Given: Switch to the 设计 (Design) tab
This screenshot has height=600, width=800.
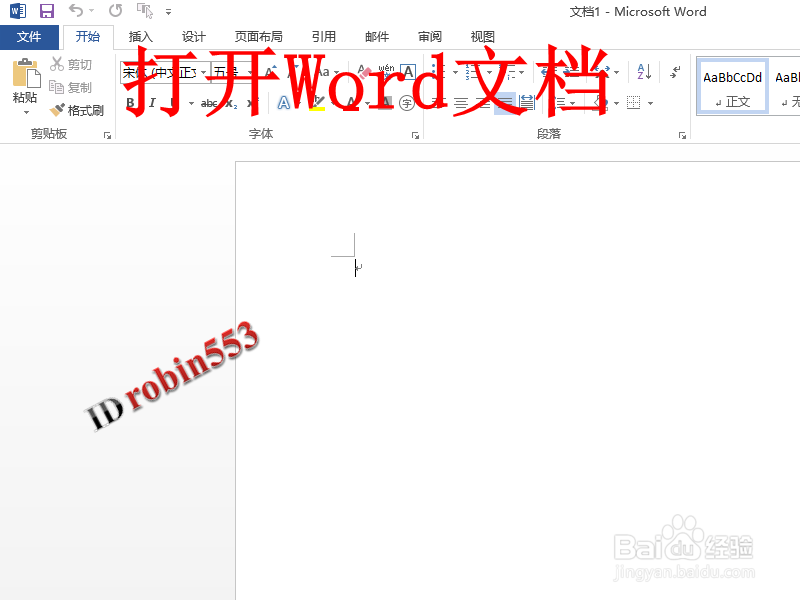Looking at the screenshot, I should pyautogui.click(x=193, y=37).
